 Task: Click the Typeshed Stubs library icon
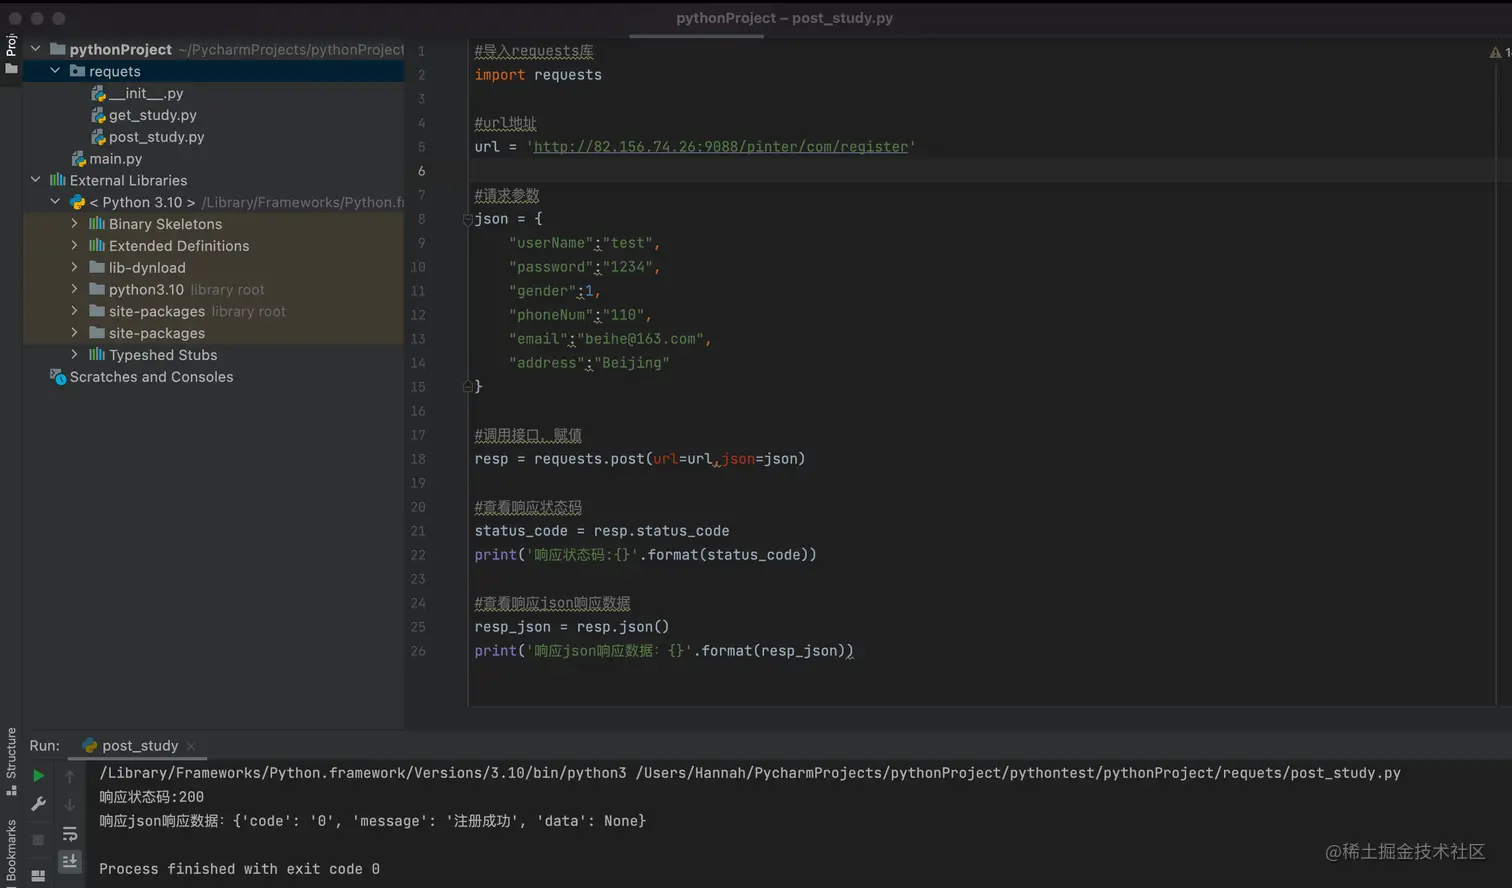tap(97, 355)
